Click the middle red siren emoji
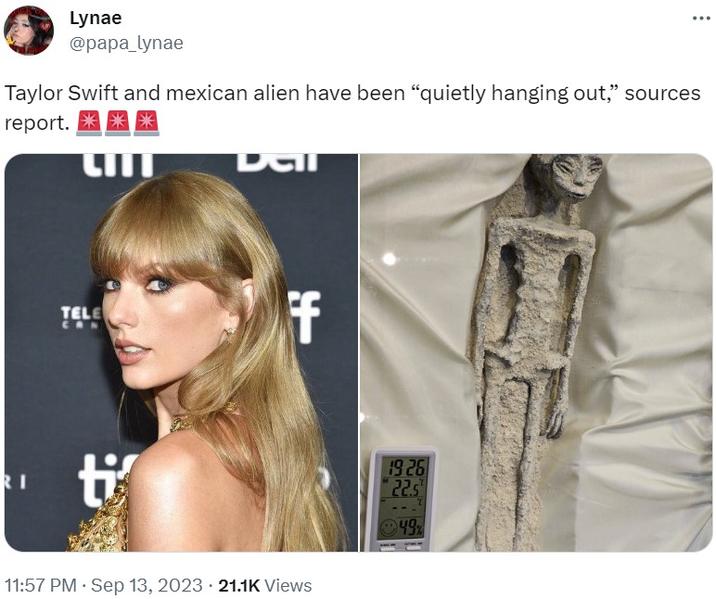Screen dimensions: 716x599 tap(118, 123)
